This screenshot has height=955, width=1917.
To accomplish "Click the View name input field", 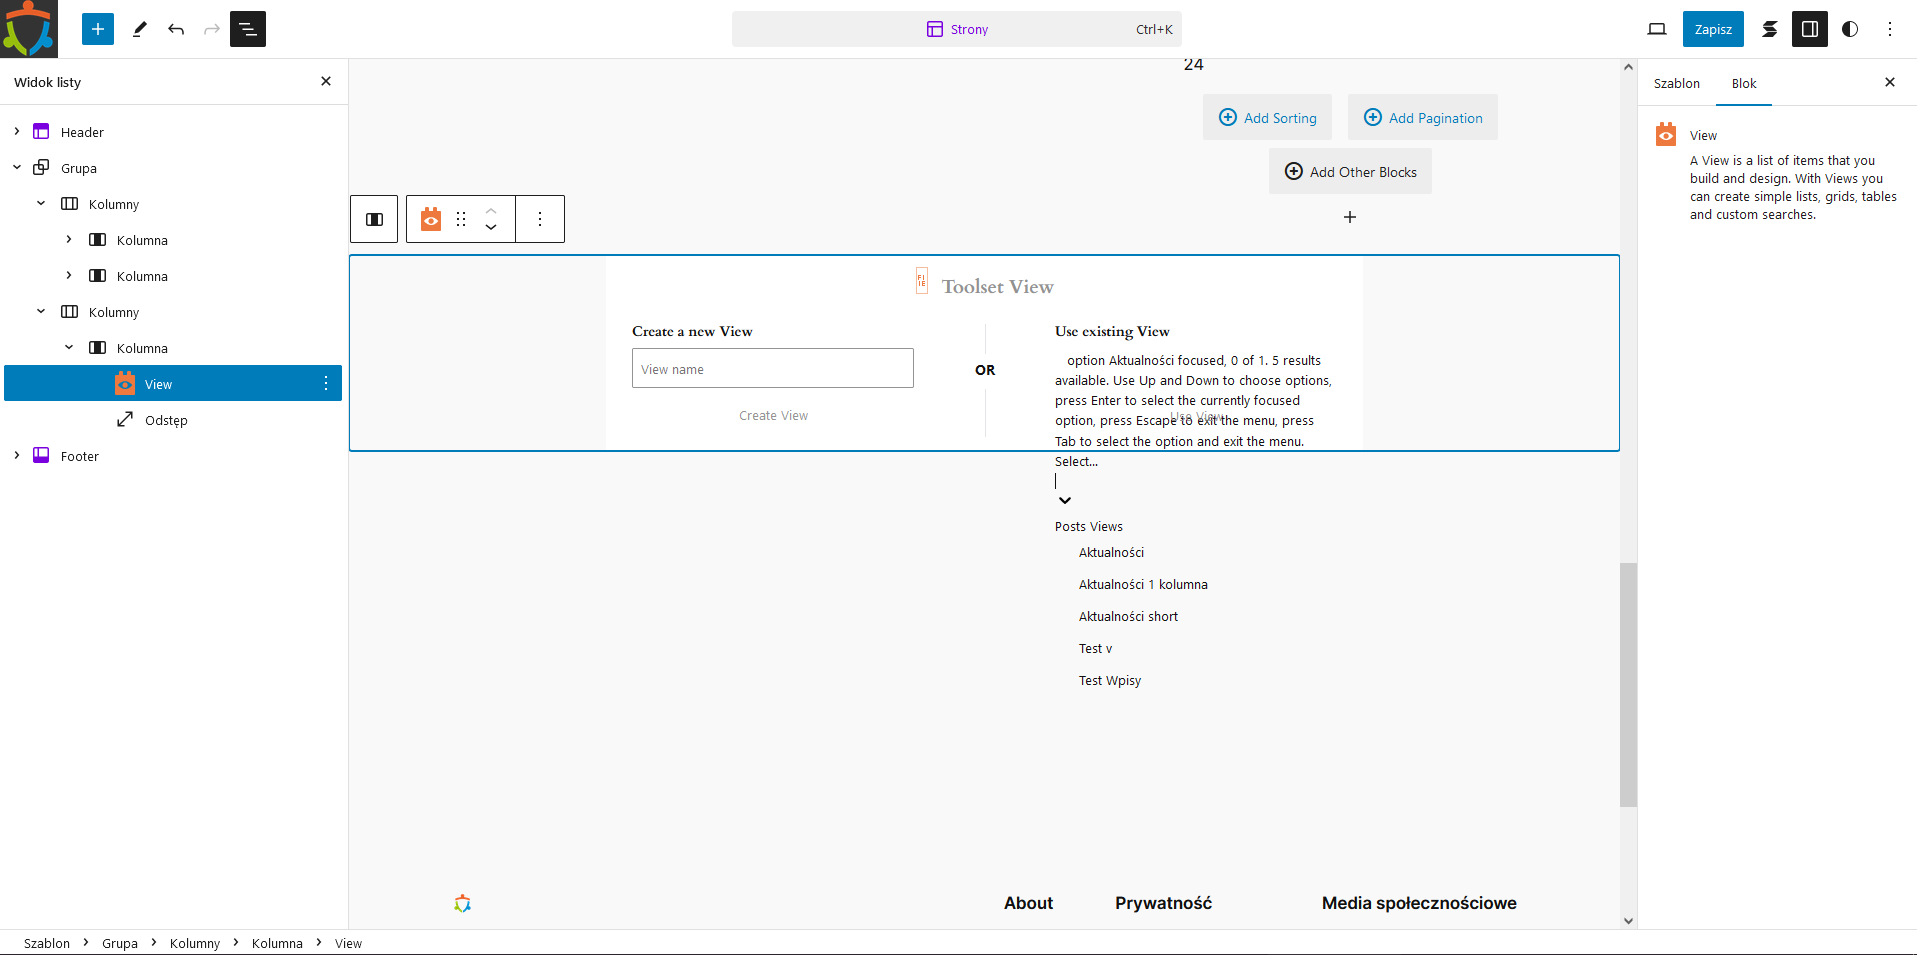I will click(x=772, y=369).
